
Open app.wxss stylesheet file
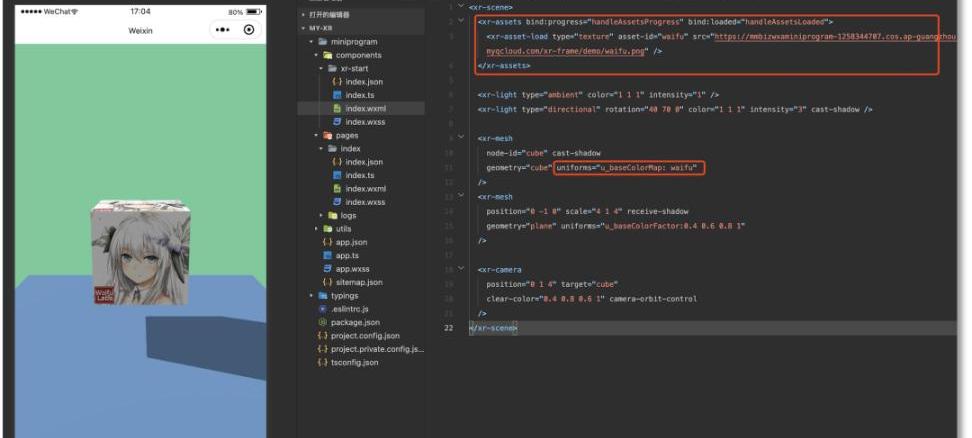pos(350,269)
